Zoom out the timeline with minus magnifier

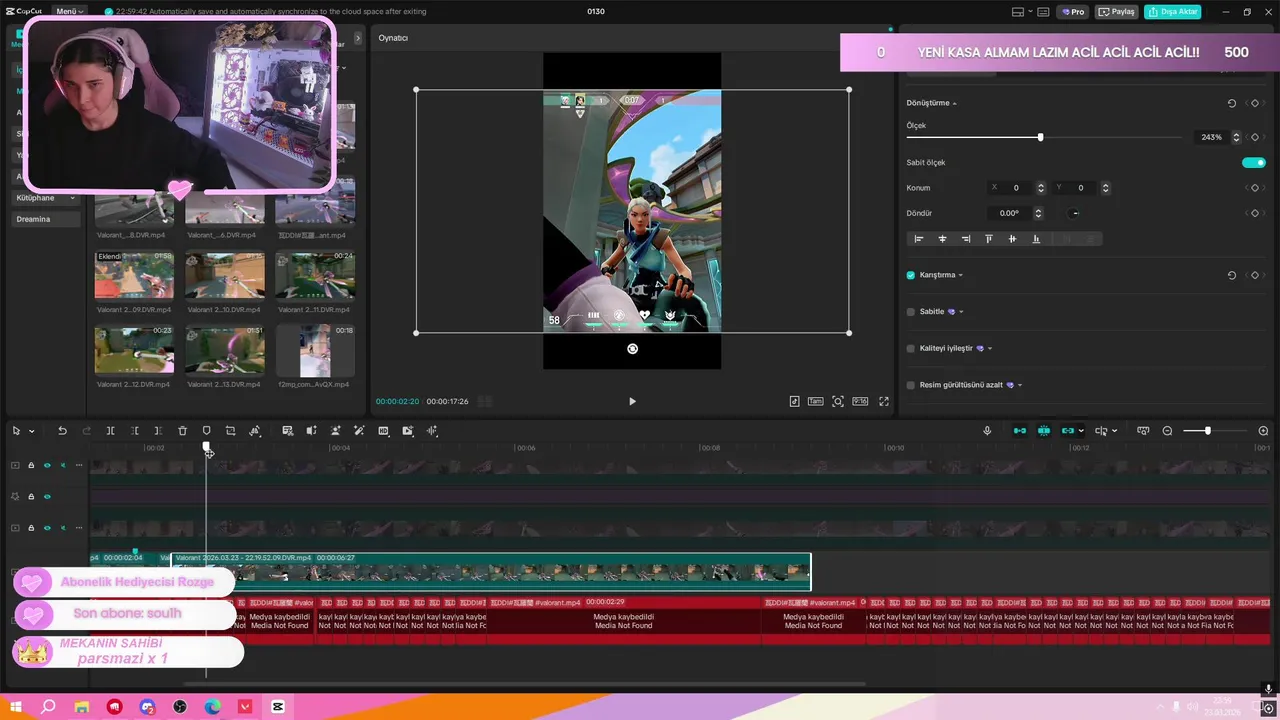click(x=1167, y=431)
